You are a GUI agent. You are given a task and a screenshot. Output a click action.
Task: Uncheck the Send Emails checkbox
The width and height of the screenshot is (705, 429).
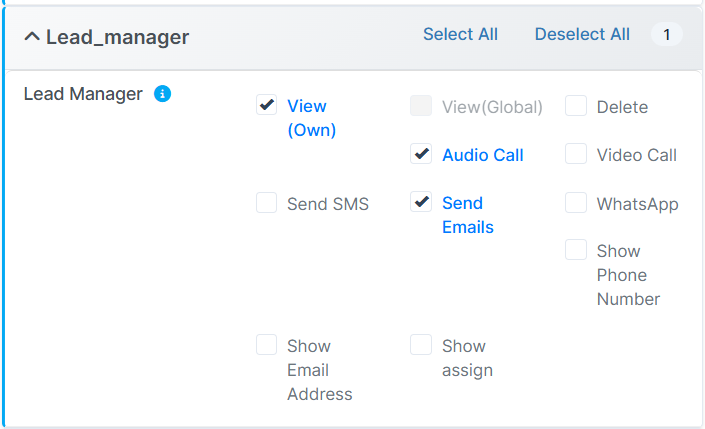pos(421,202)
